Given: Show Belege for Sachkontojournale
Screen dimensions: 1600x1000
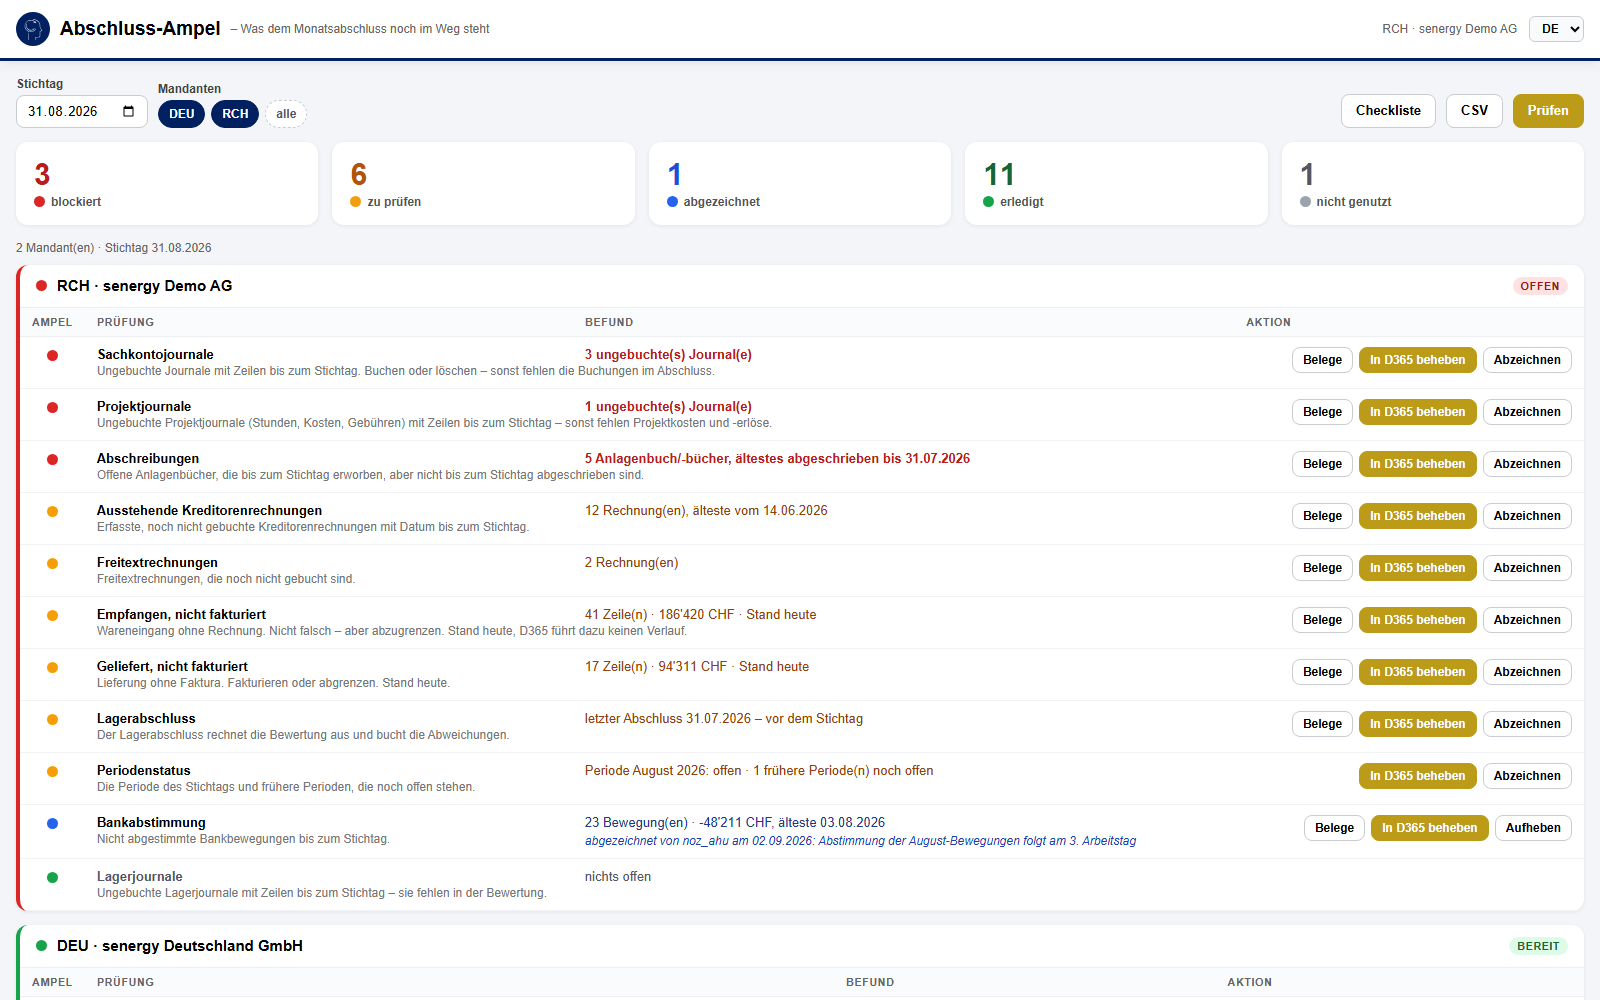Looking at the screenshot, I should tap(1322, 360).
